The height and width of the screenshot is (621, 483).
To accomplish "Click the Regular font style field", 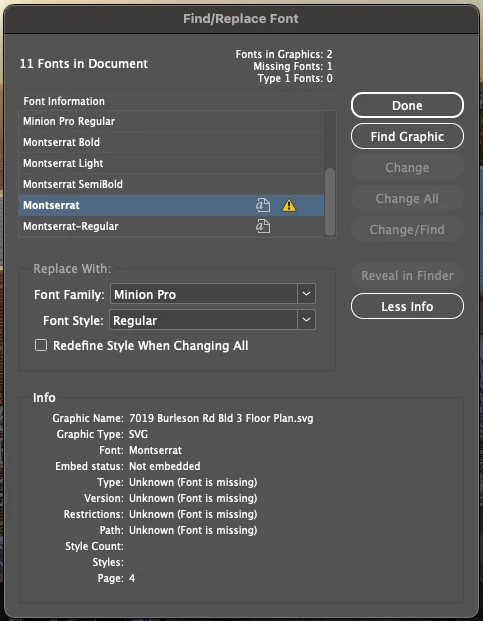I will click(203, 320).
